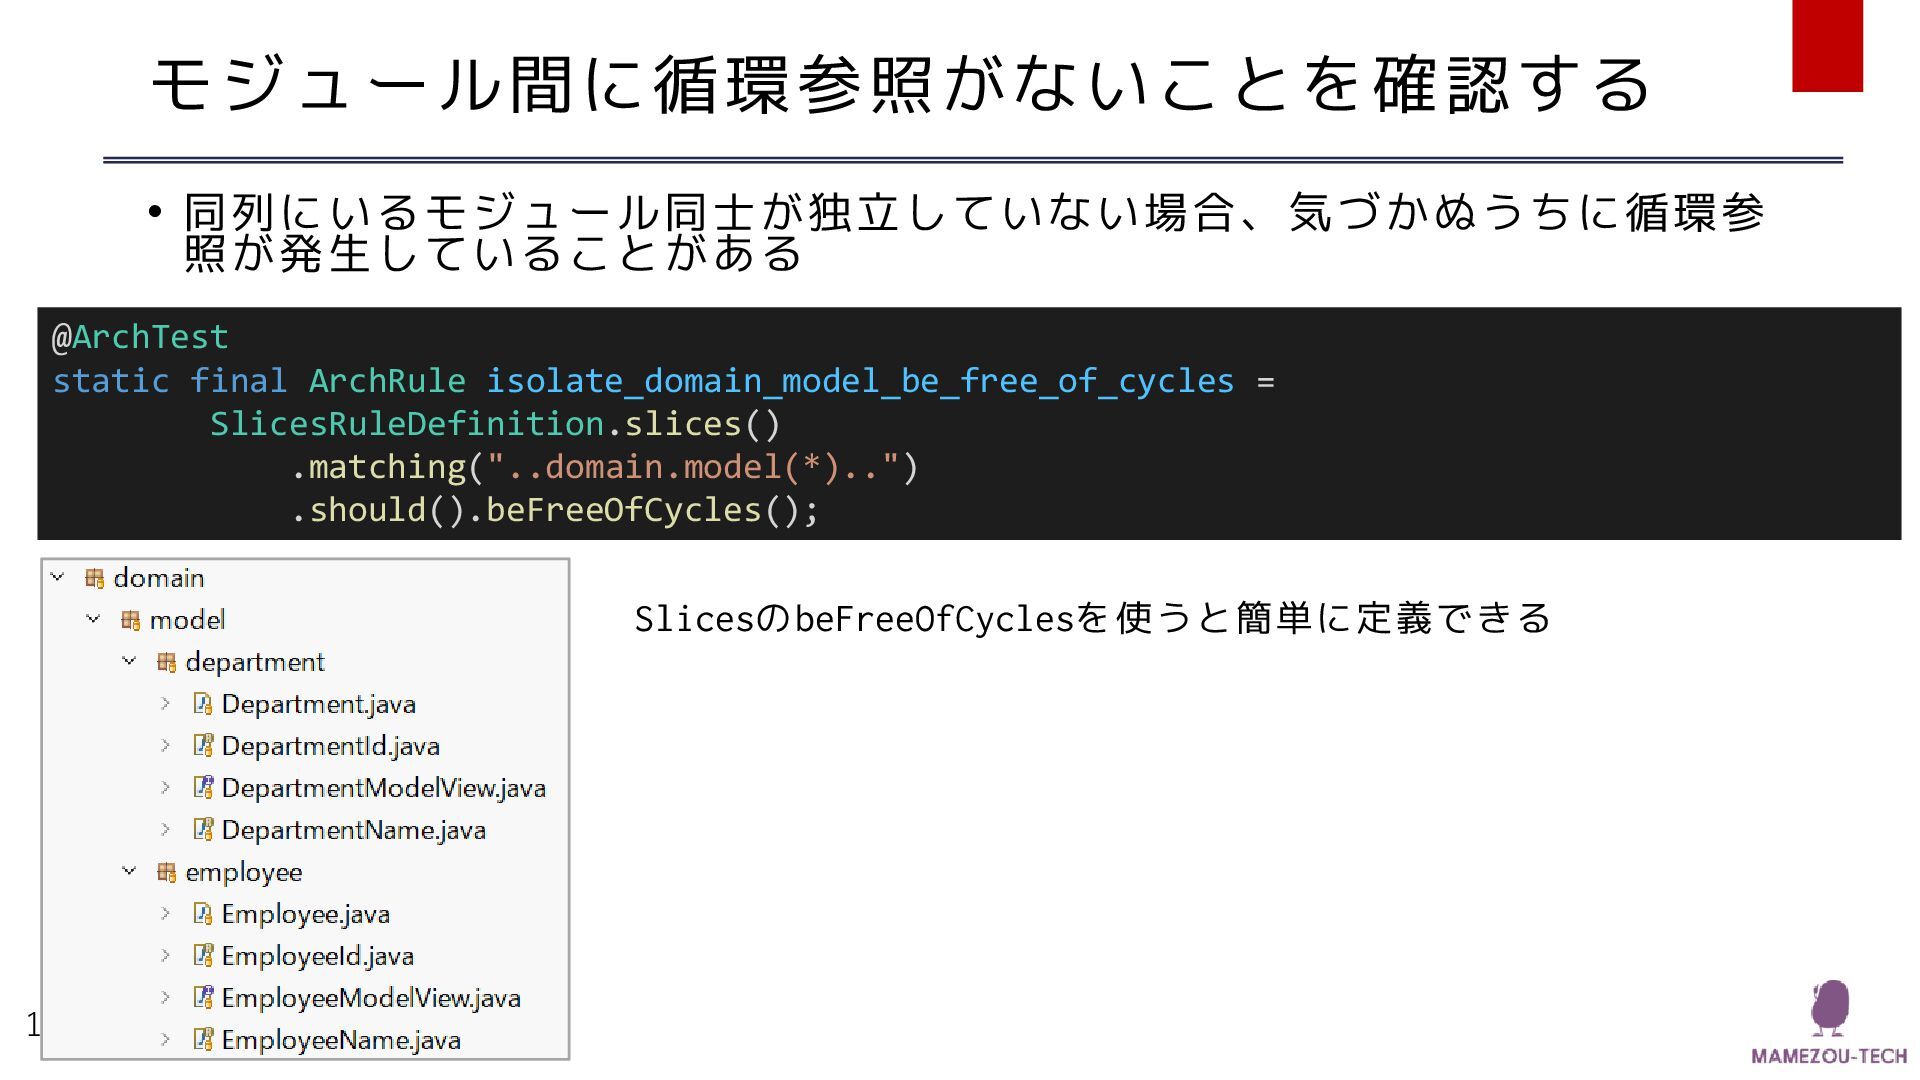Click the Department.java file icon
Image resolution: width=1920 pixels, height=1080 pixels.
203,704
